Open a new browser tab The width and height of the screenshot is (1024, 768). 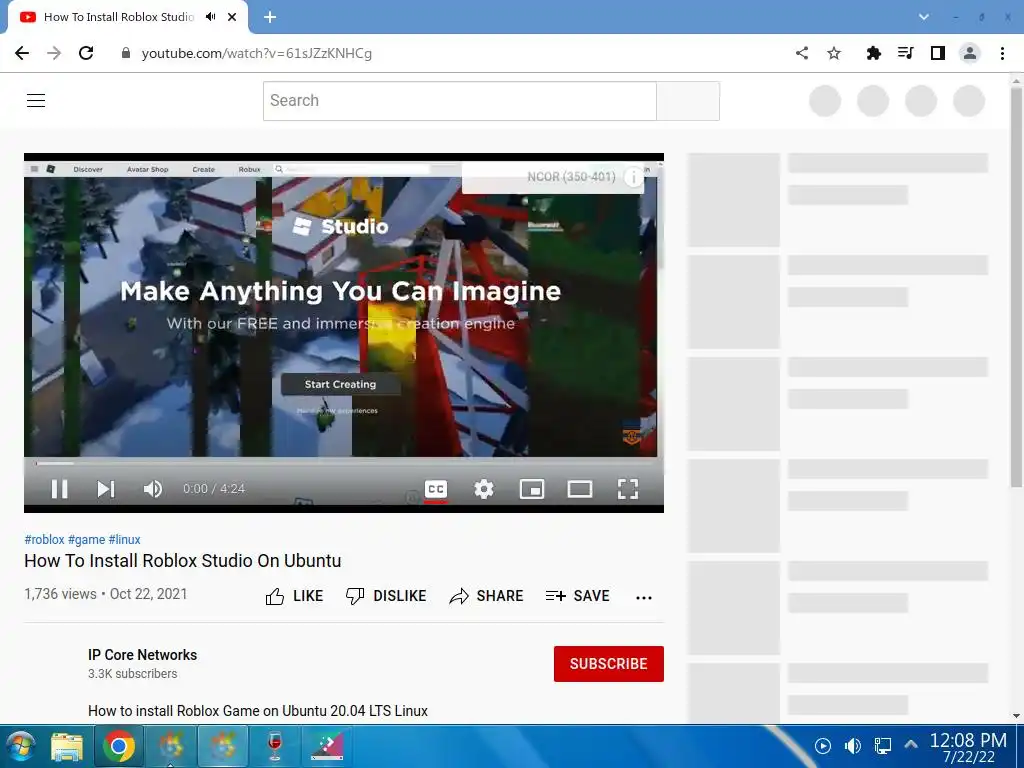[270, 17]
